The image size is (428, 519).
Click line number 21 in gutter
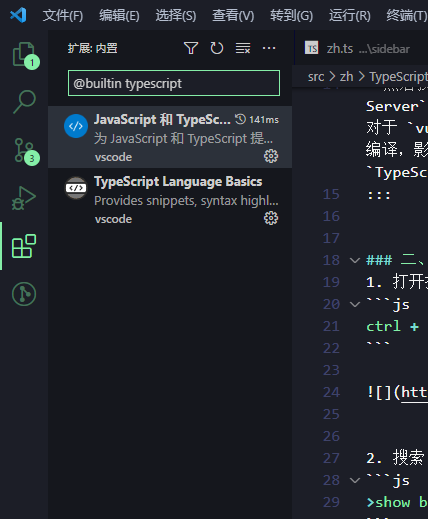[x=331, y=326]
